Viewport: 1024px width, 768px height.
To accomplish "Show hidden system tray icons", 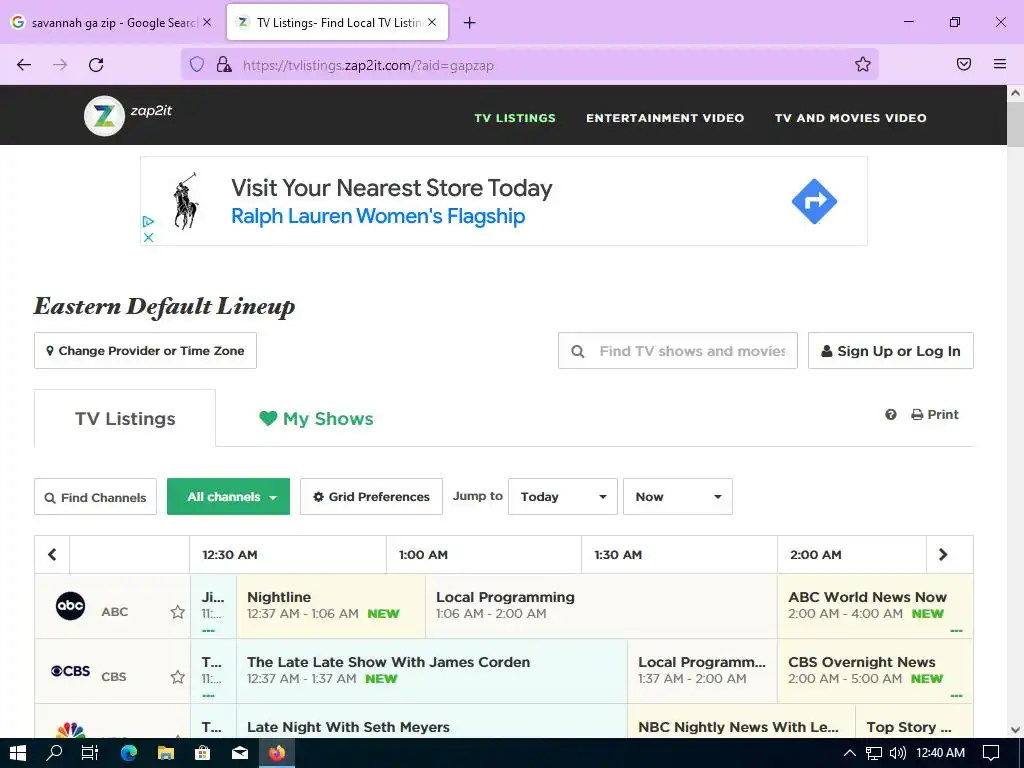I will click(x=849, y=753).
